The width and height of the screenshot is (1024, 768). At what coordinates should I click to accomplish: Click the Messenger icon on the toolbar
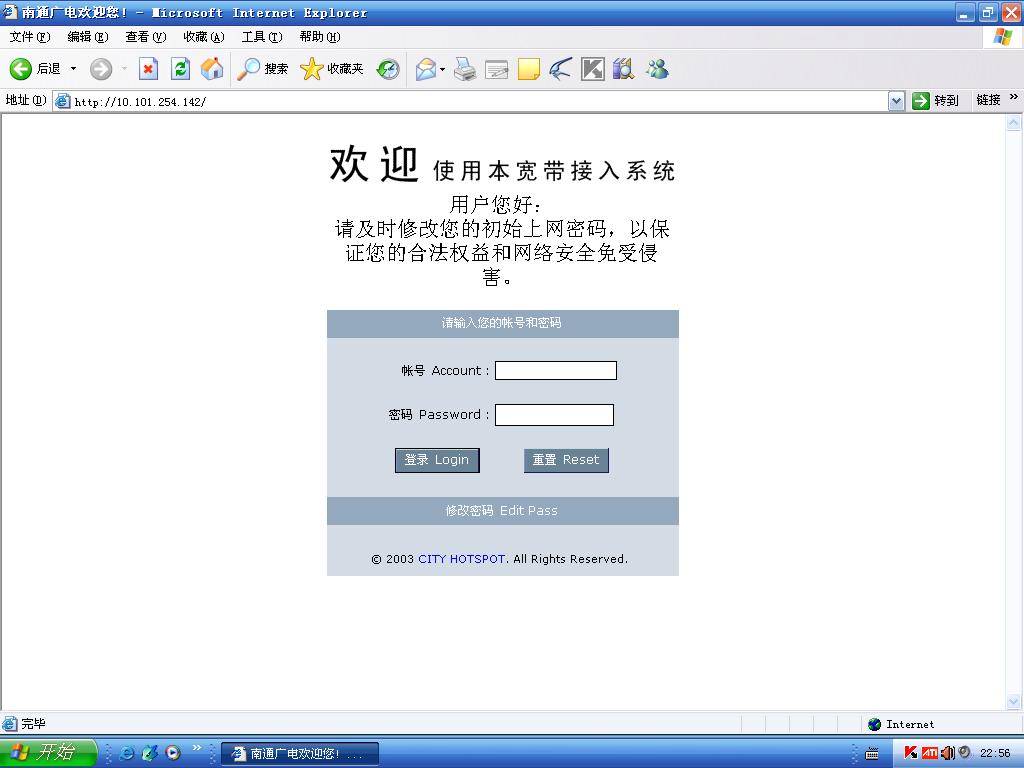coord(657,69)
